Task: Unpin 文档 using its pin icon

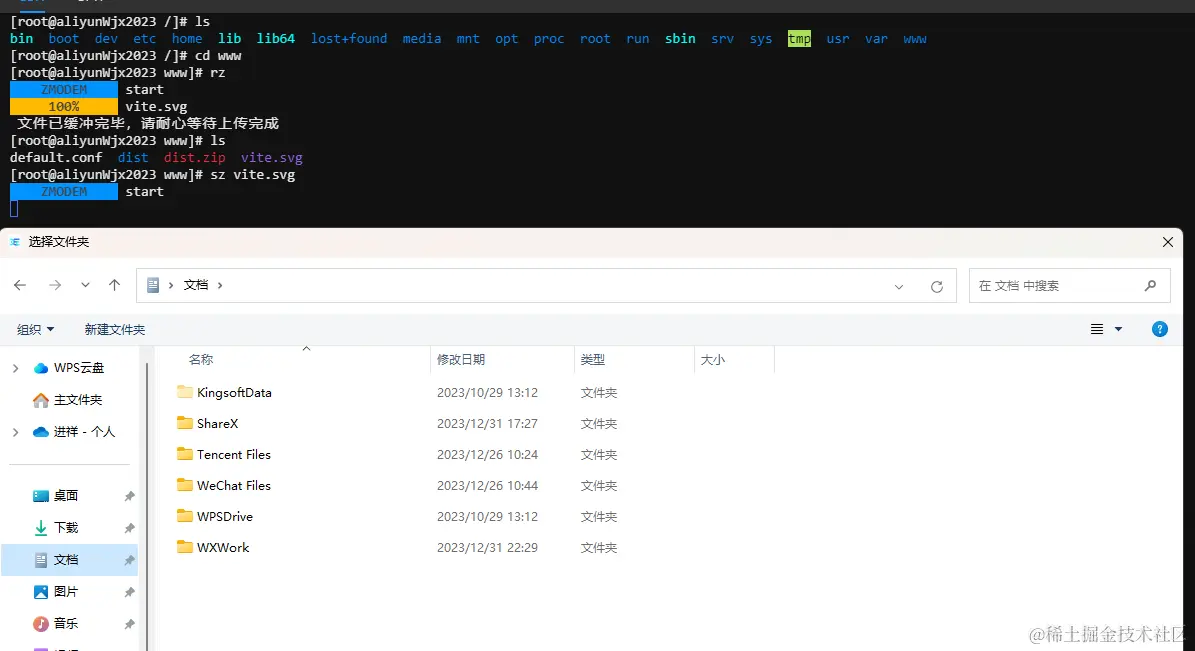Action: 130,560
